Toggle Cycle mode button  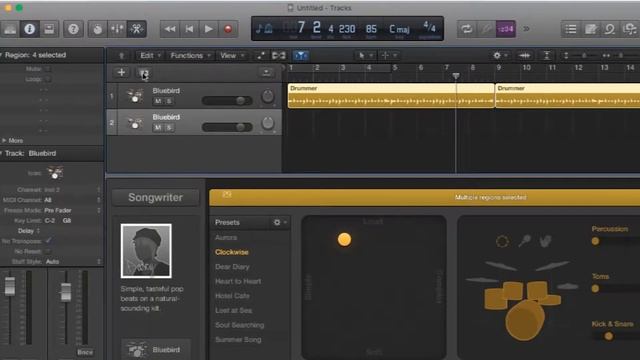tap(467, 29)
